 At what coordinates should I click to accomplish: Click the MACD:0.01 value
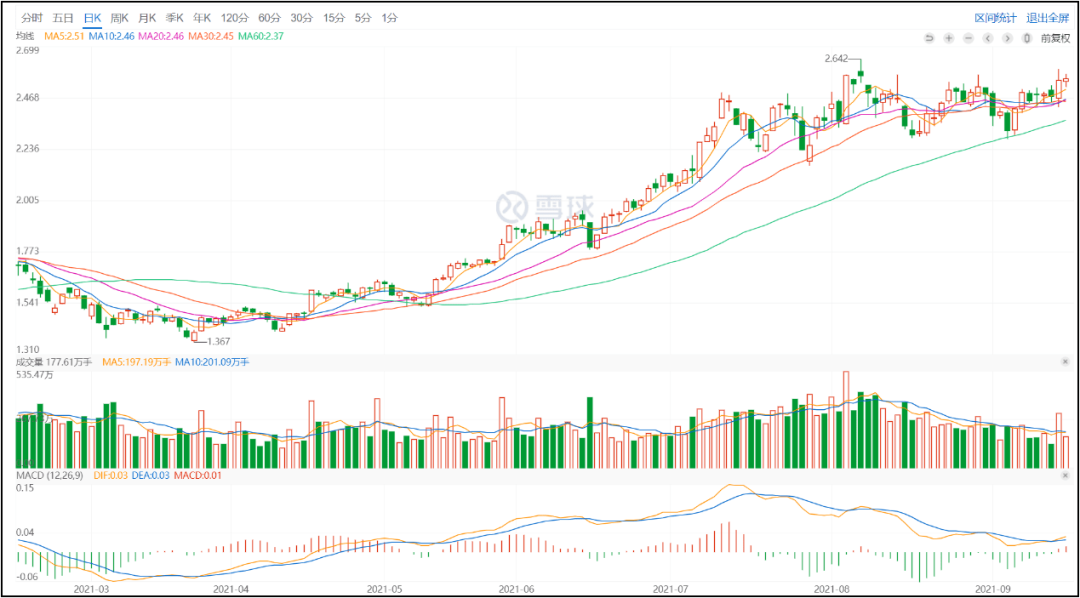[200, 476]
